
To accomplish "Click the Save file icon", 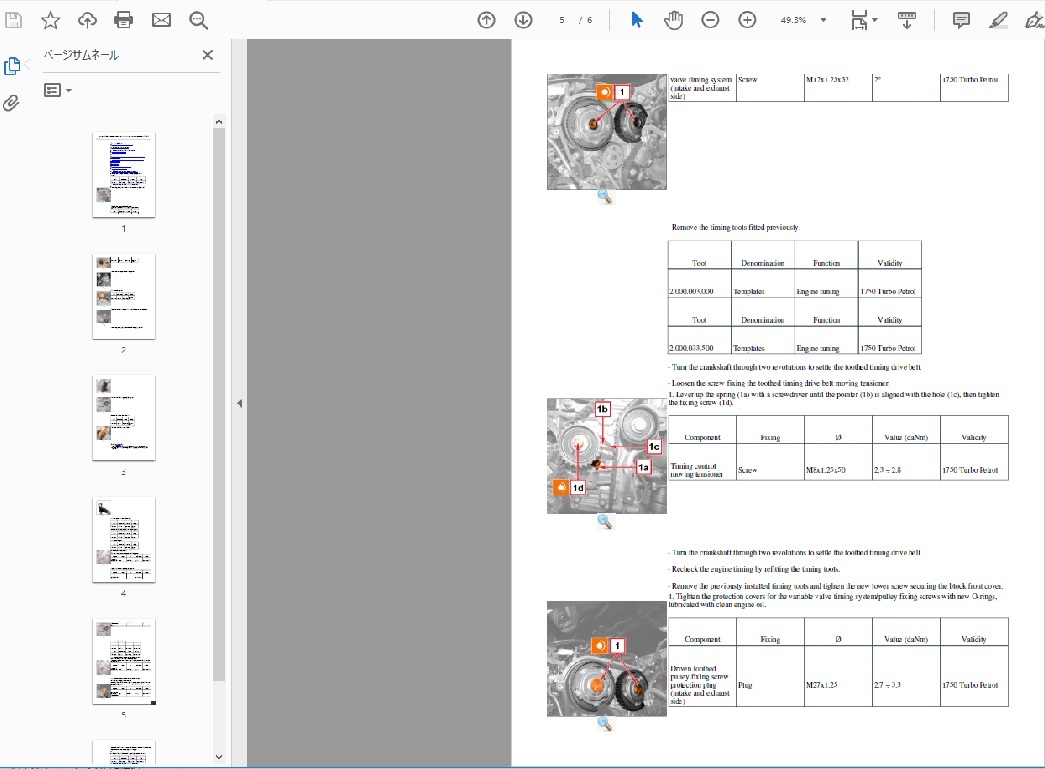I will [x=13, y=20].
